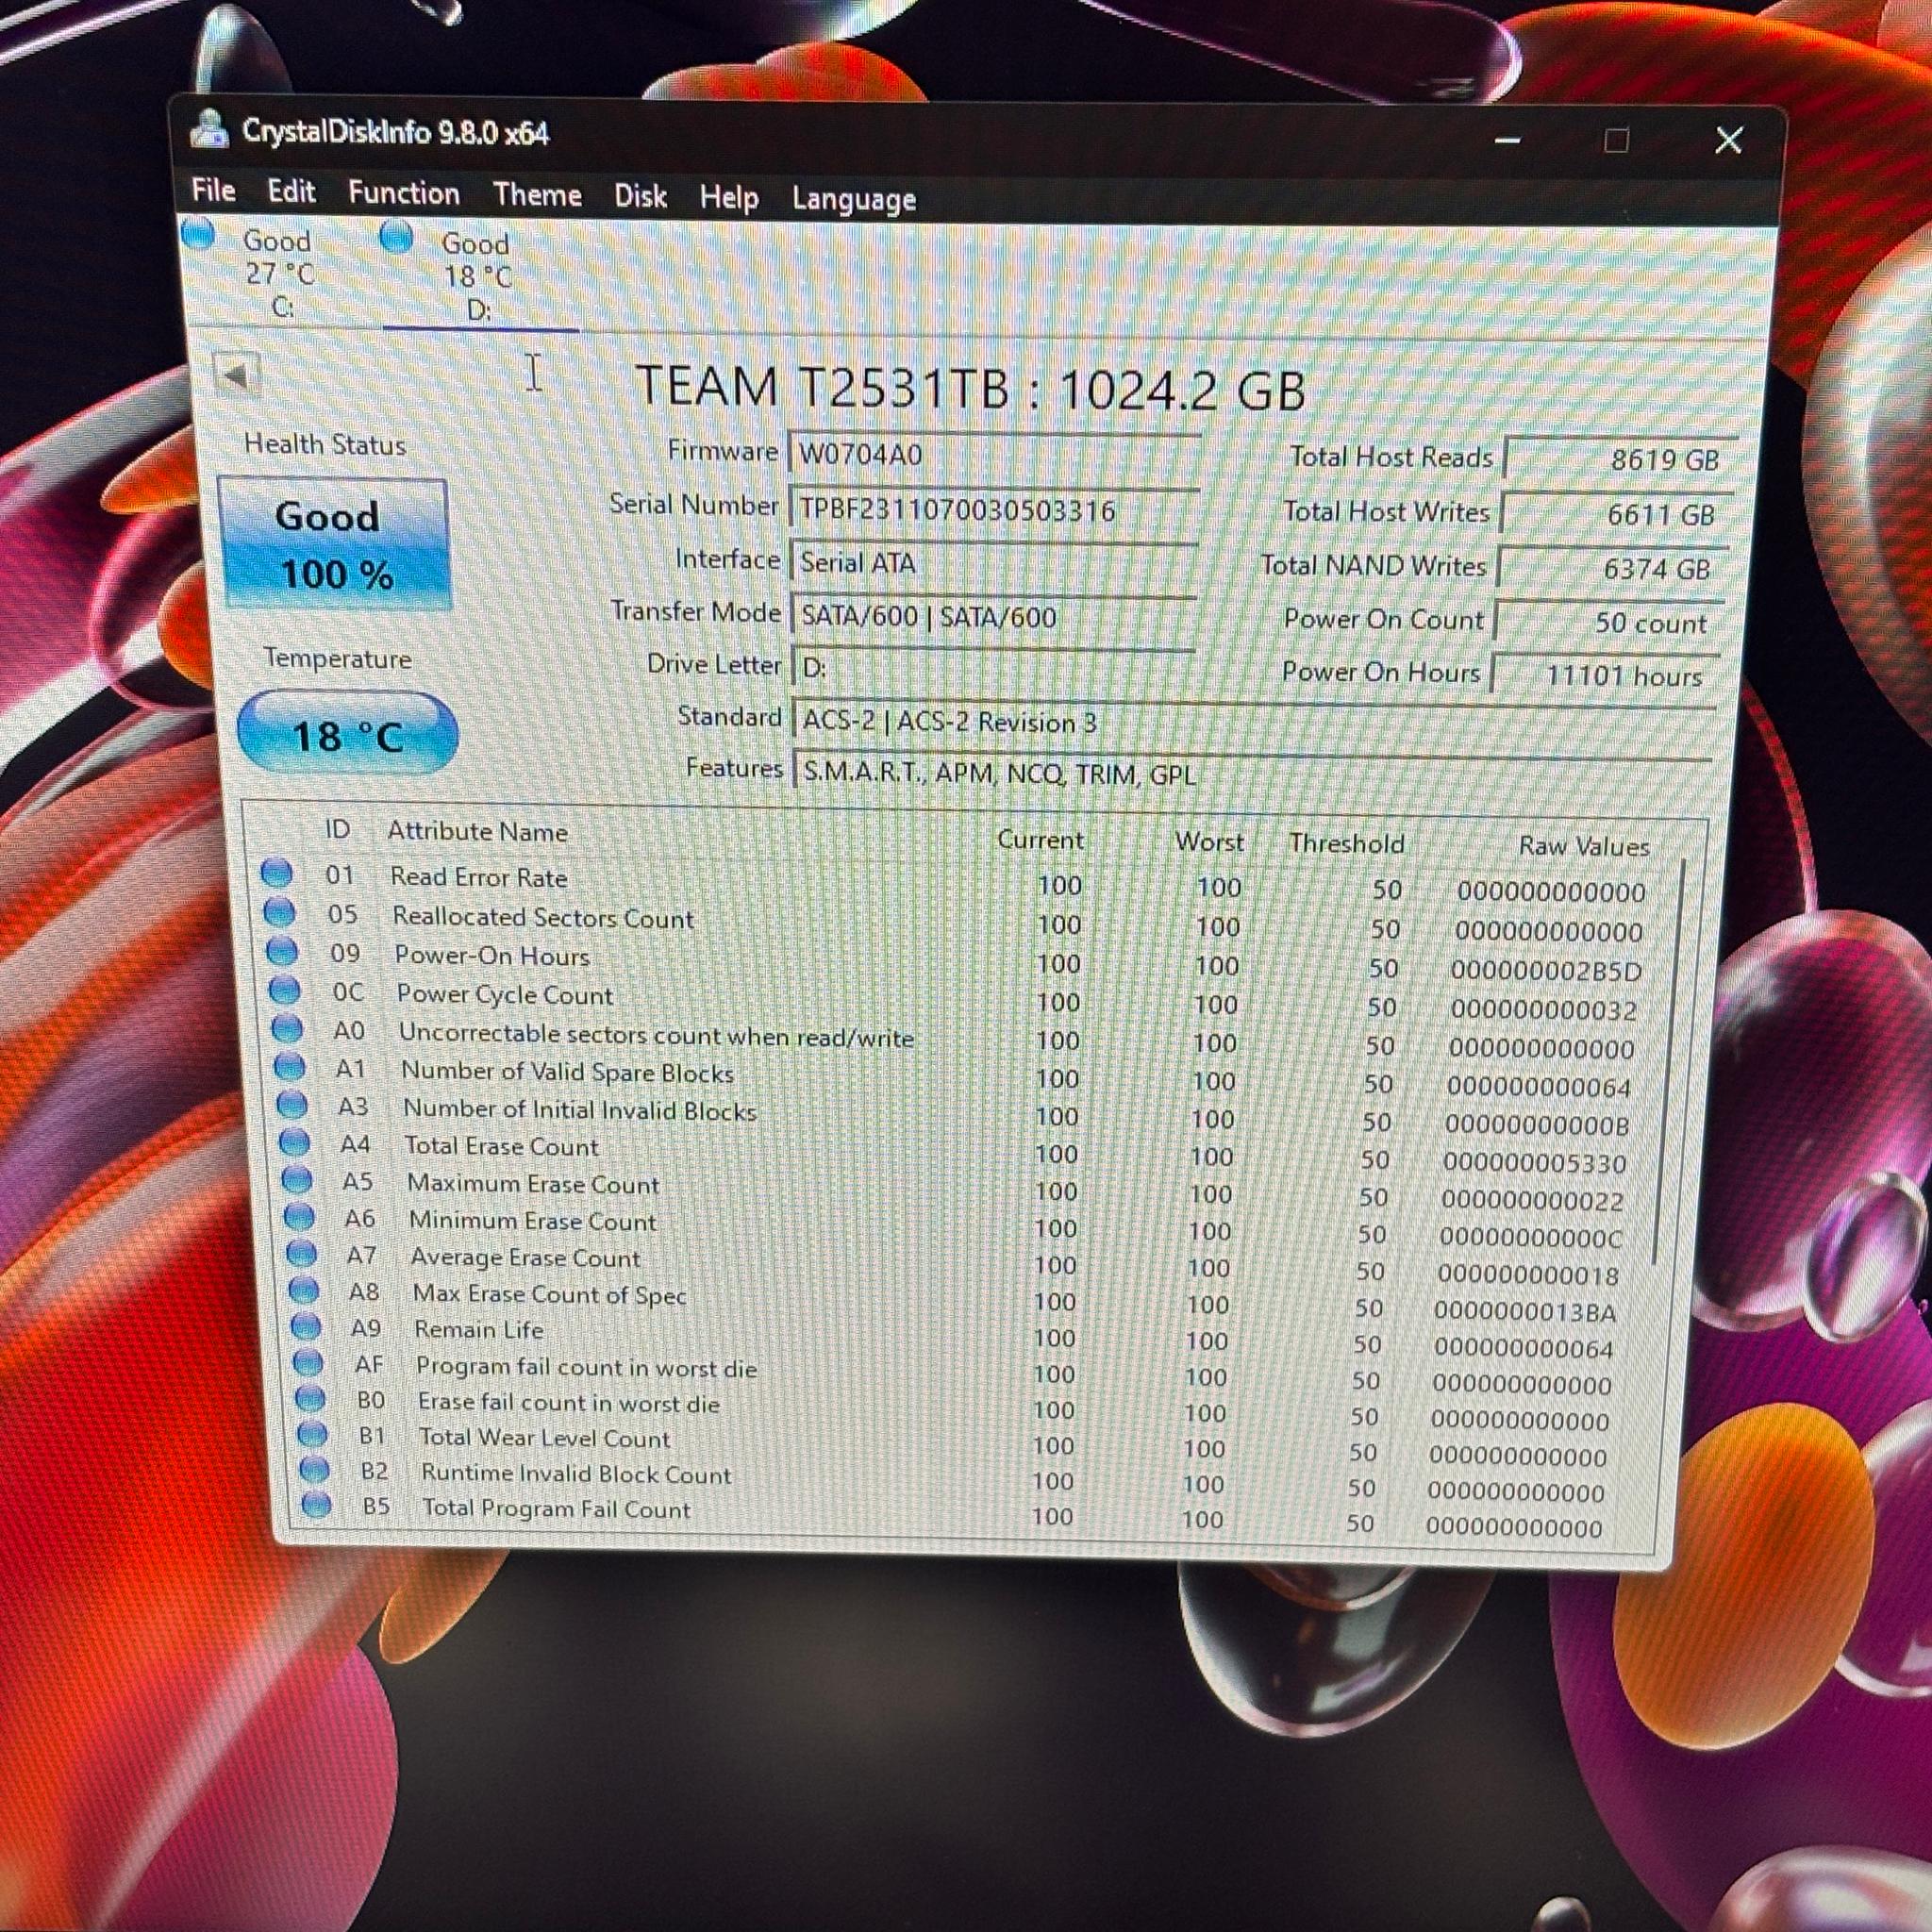Click status icon of Average Erase Count
This screenshot has height=1932, width=1932.
[x=302, y=1254]
